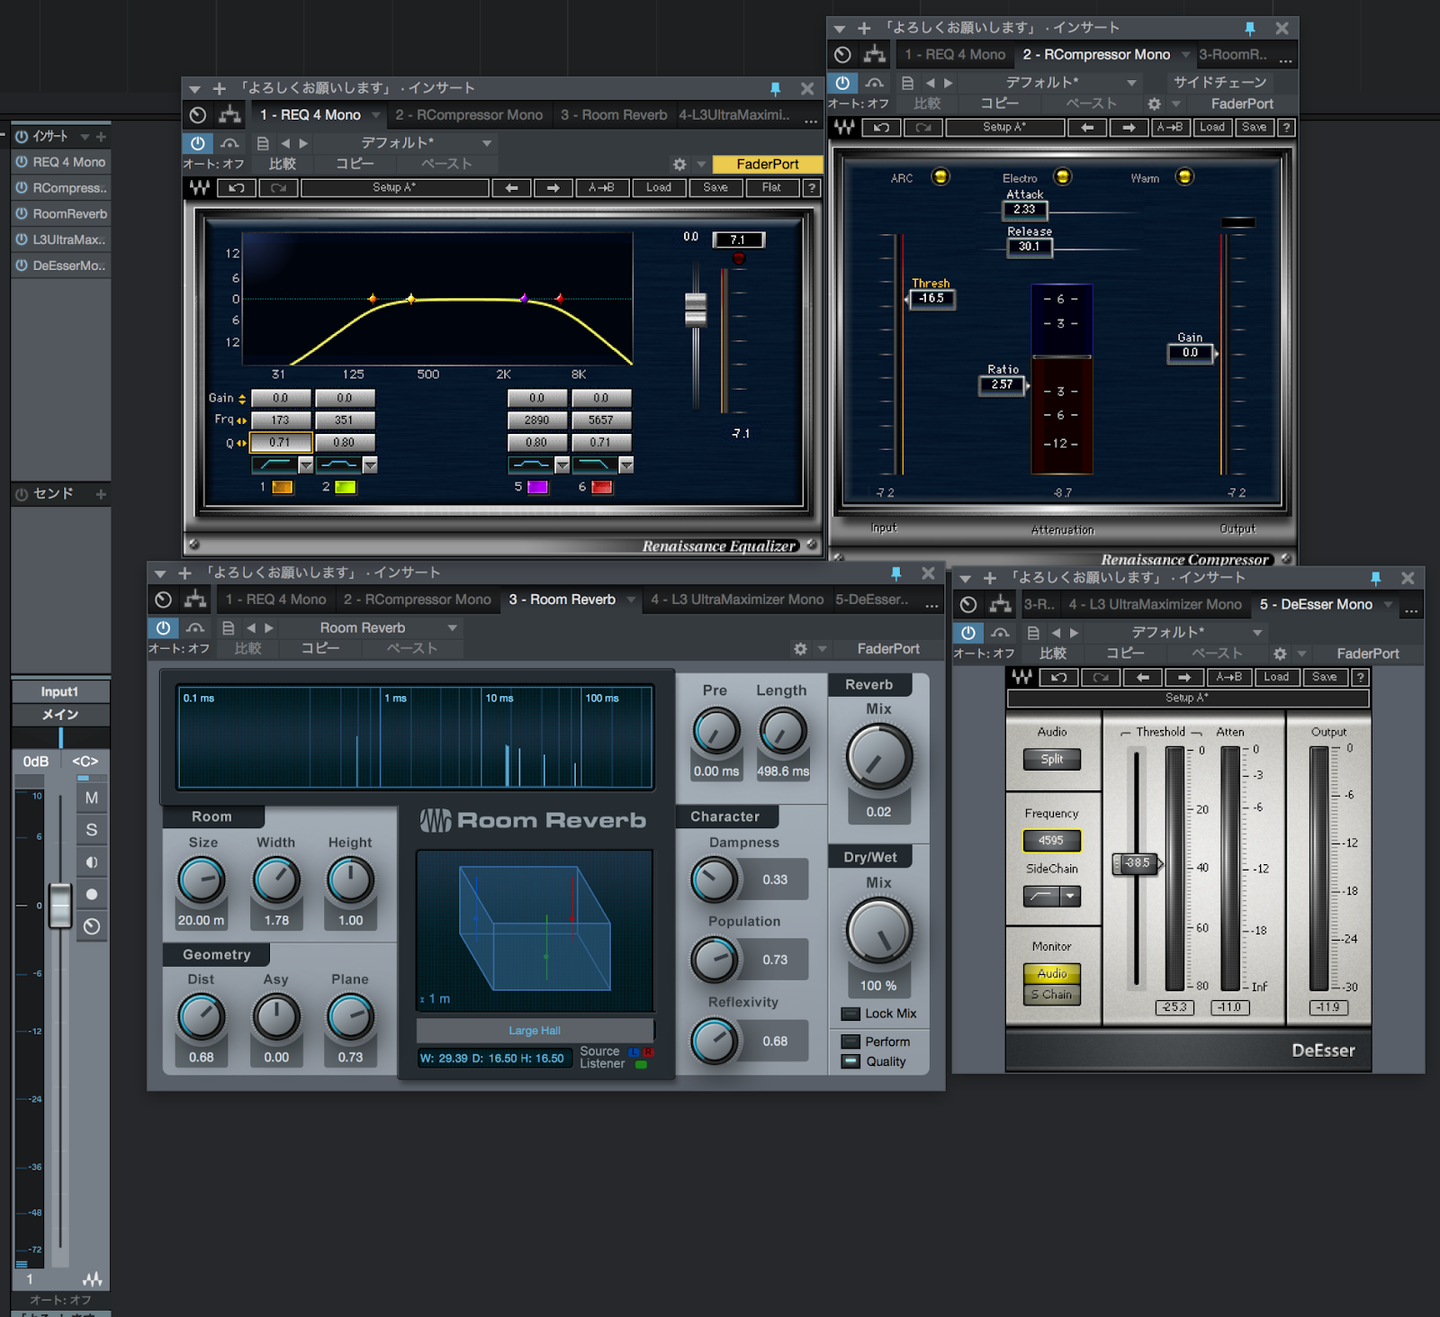Bypass REQ 4 Mono via power button
The height and width of the screenshot is (1317, 1440).
(198, 143)
